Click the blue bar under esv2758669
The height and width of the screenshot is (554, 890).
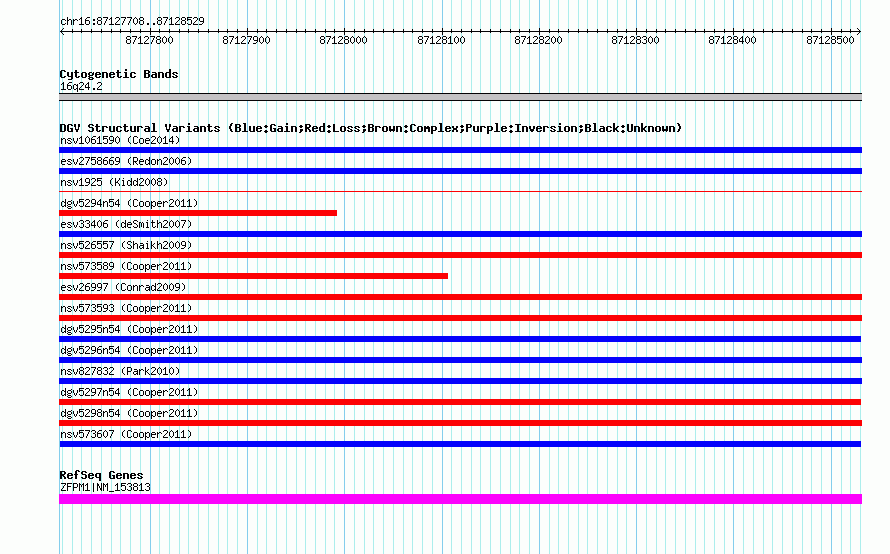click(x=460, y=171)
